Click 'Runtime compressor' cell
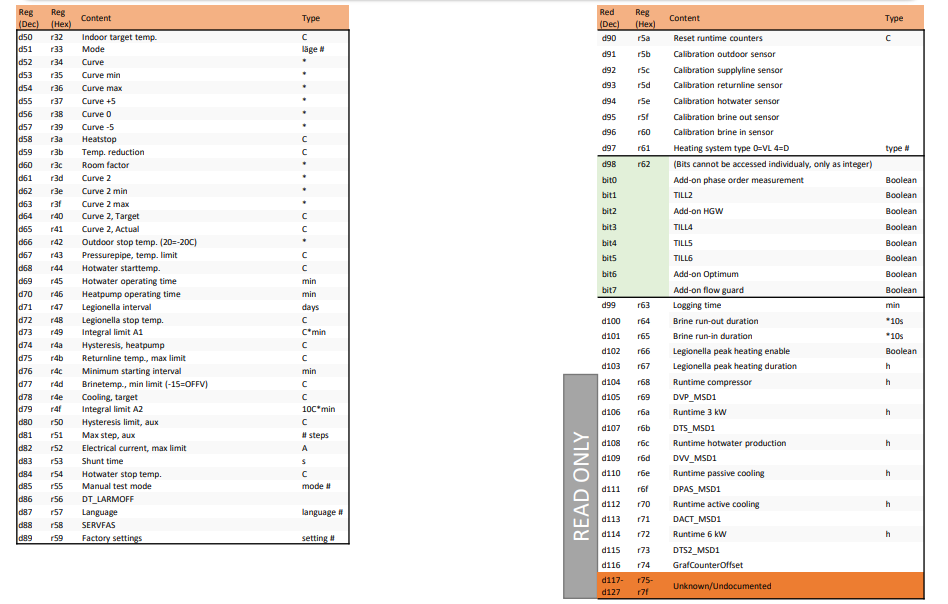The image size is (948, 604). point(712,382)
